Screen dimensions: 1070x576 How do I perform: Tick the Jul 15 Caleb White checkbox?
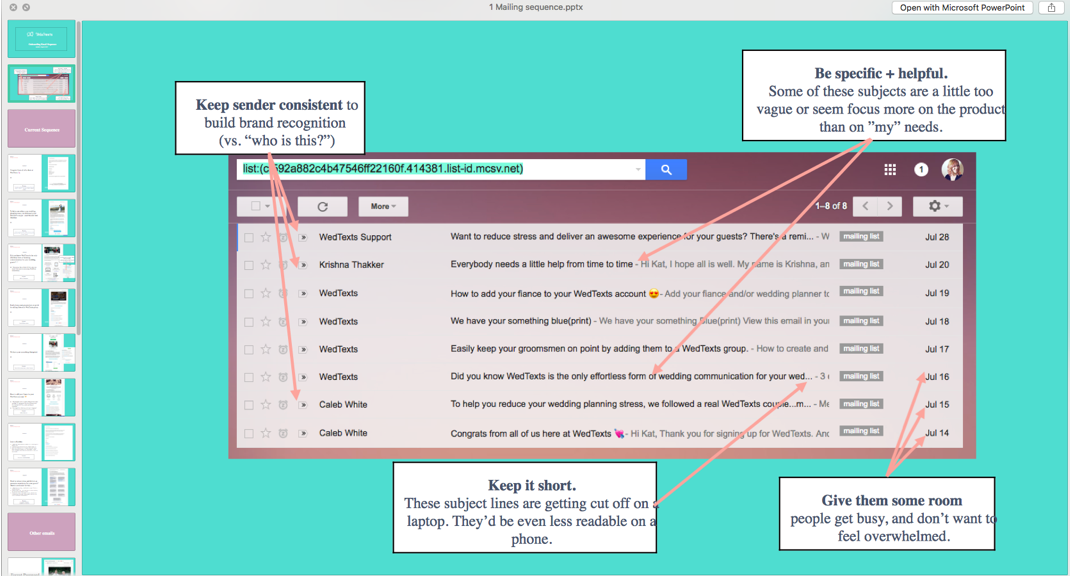pyautogui.click(x=248, y=405)
